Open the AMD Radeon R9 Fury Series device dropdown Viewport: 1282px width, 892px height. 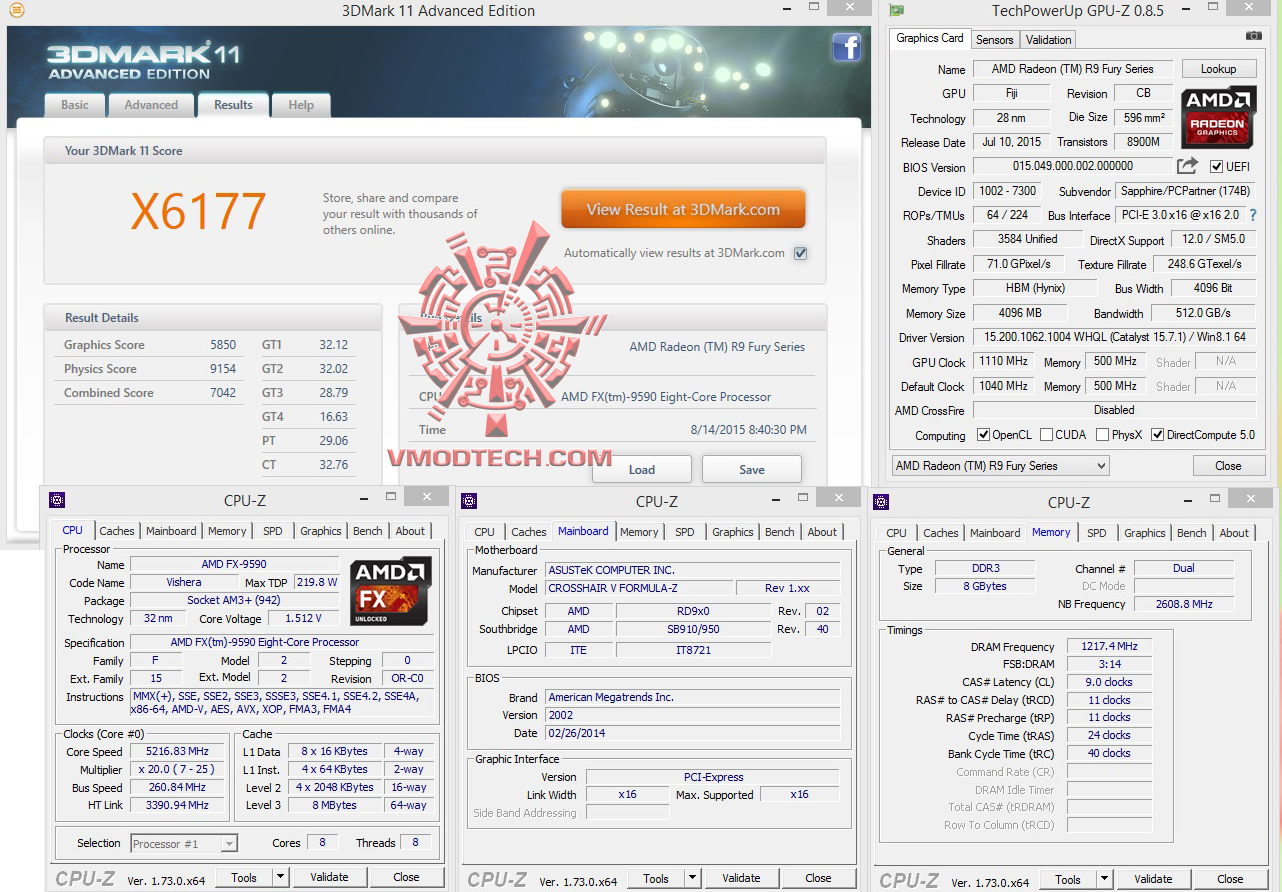(1100, 464)
